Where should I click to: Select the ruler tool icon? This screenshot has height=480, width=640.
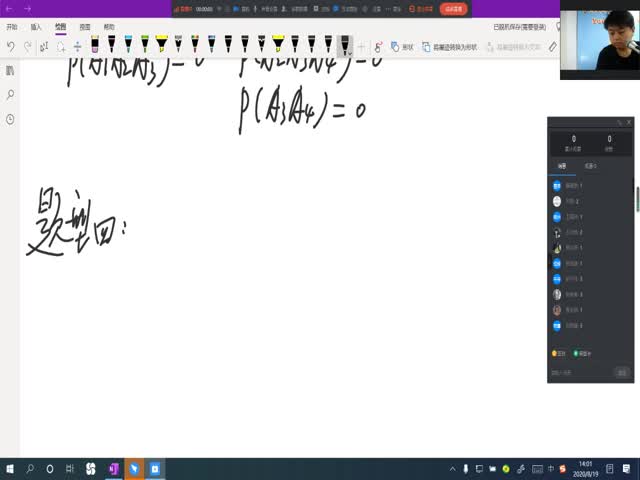[553, 47]
